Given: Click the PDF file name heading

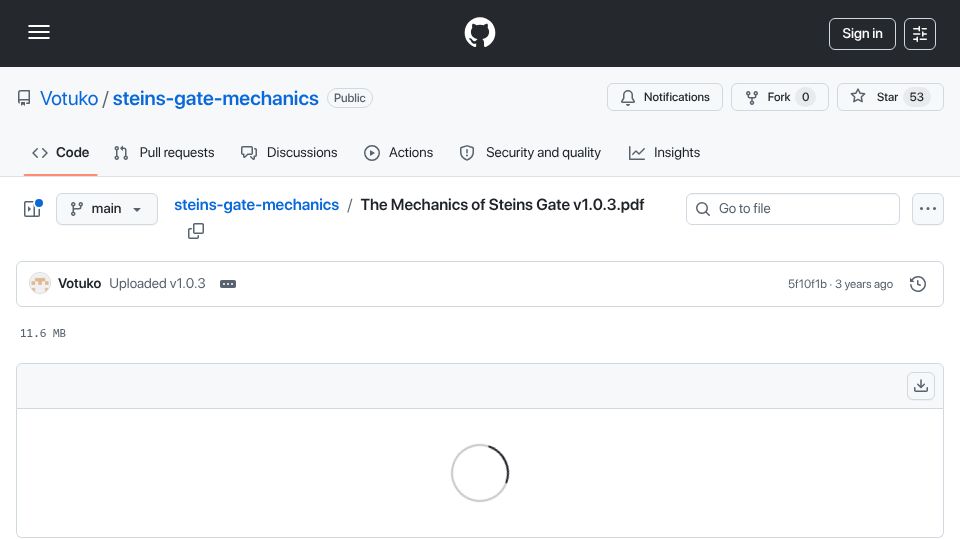Looking at the screenshot, I should 502,204.
